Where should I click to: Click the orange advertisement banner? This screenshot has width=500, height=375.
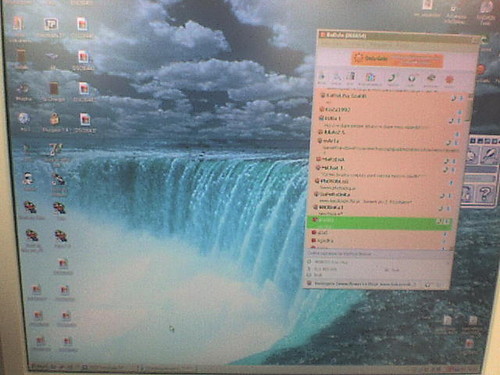[397, 59]
